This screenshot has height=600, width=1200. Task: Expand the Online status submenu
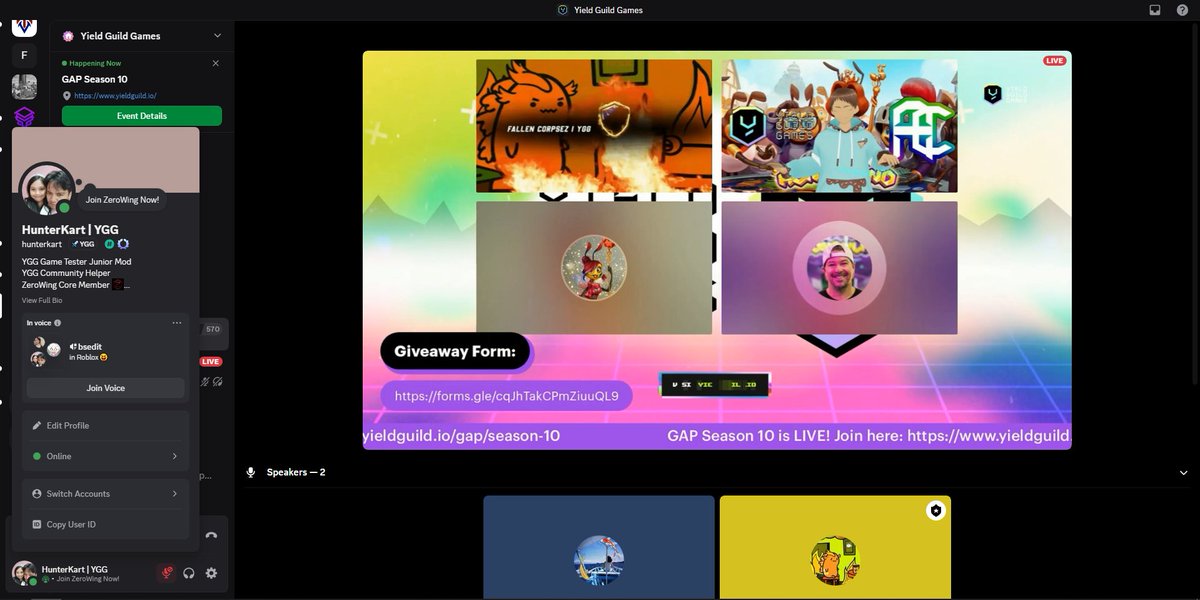click(x=106, y=456)
